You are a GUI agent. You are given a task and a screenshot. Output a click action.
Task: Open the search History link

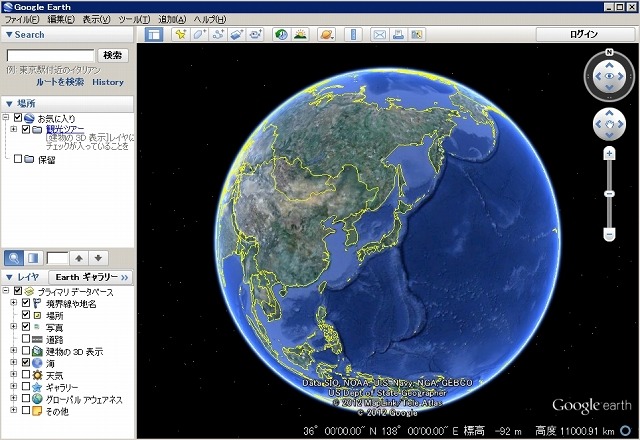[x=108, y=82]
